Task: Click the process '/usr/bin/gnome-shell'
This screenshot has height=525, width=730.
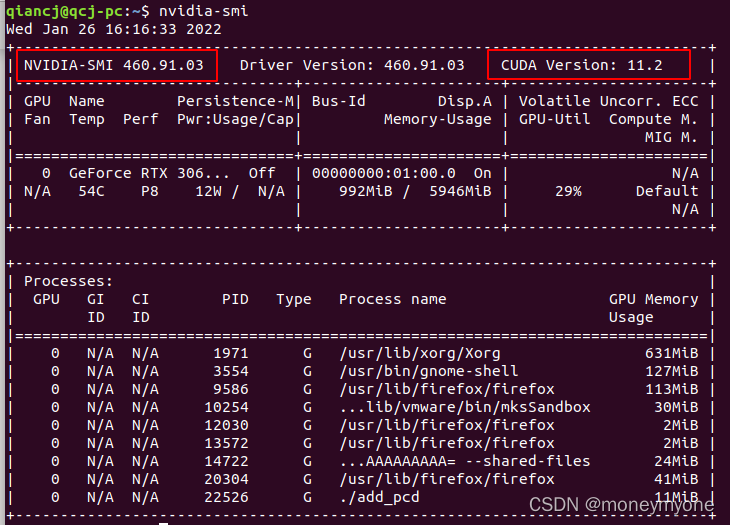Action: 428,371
